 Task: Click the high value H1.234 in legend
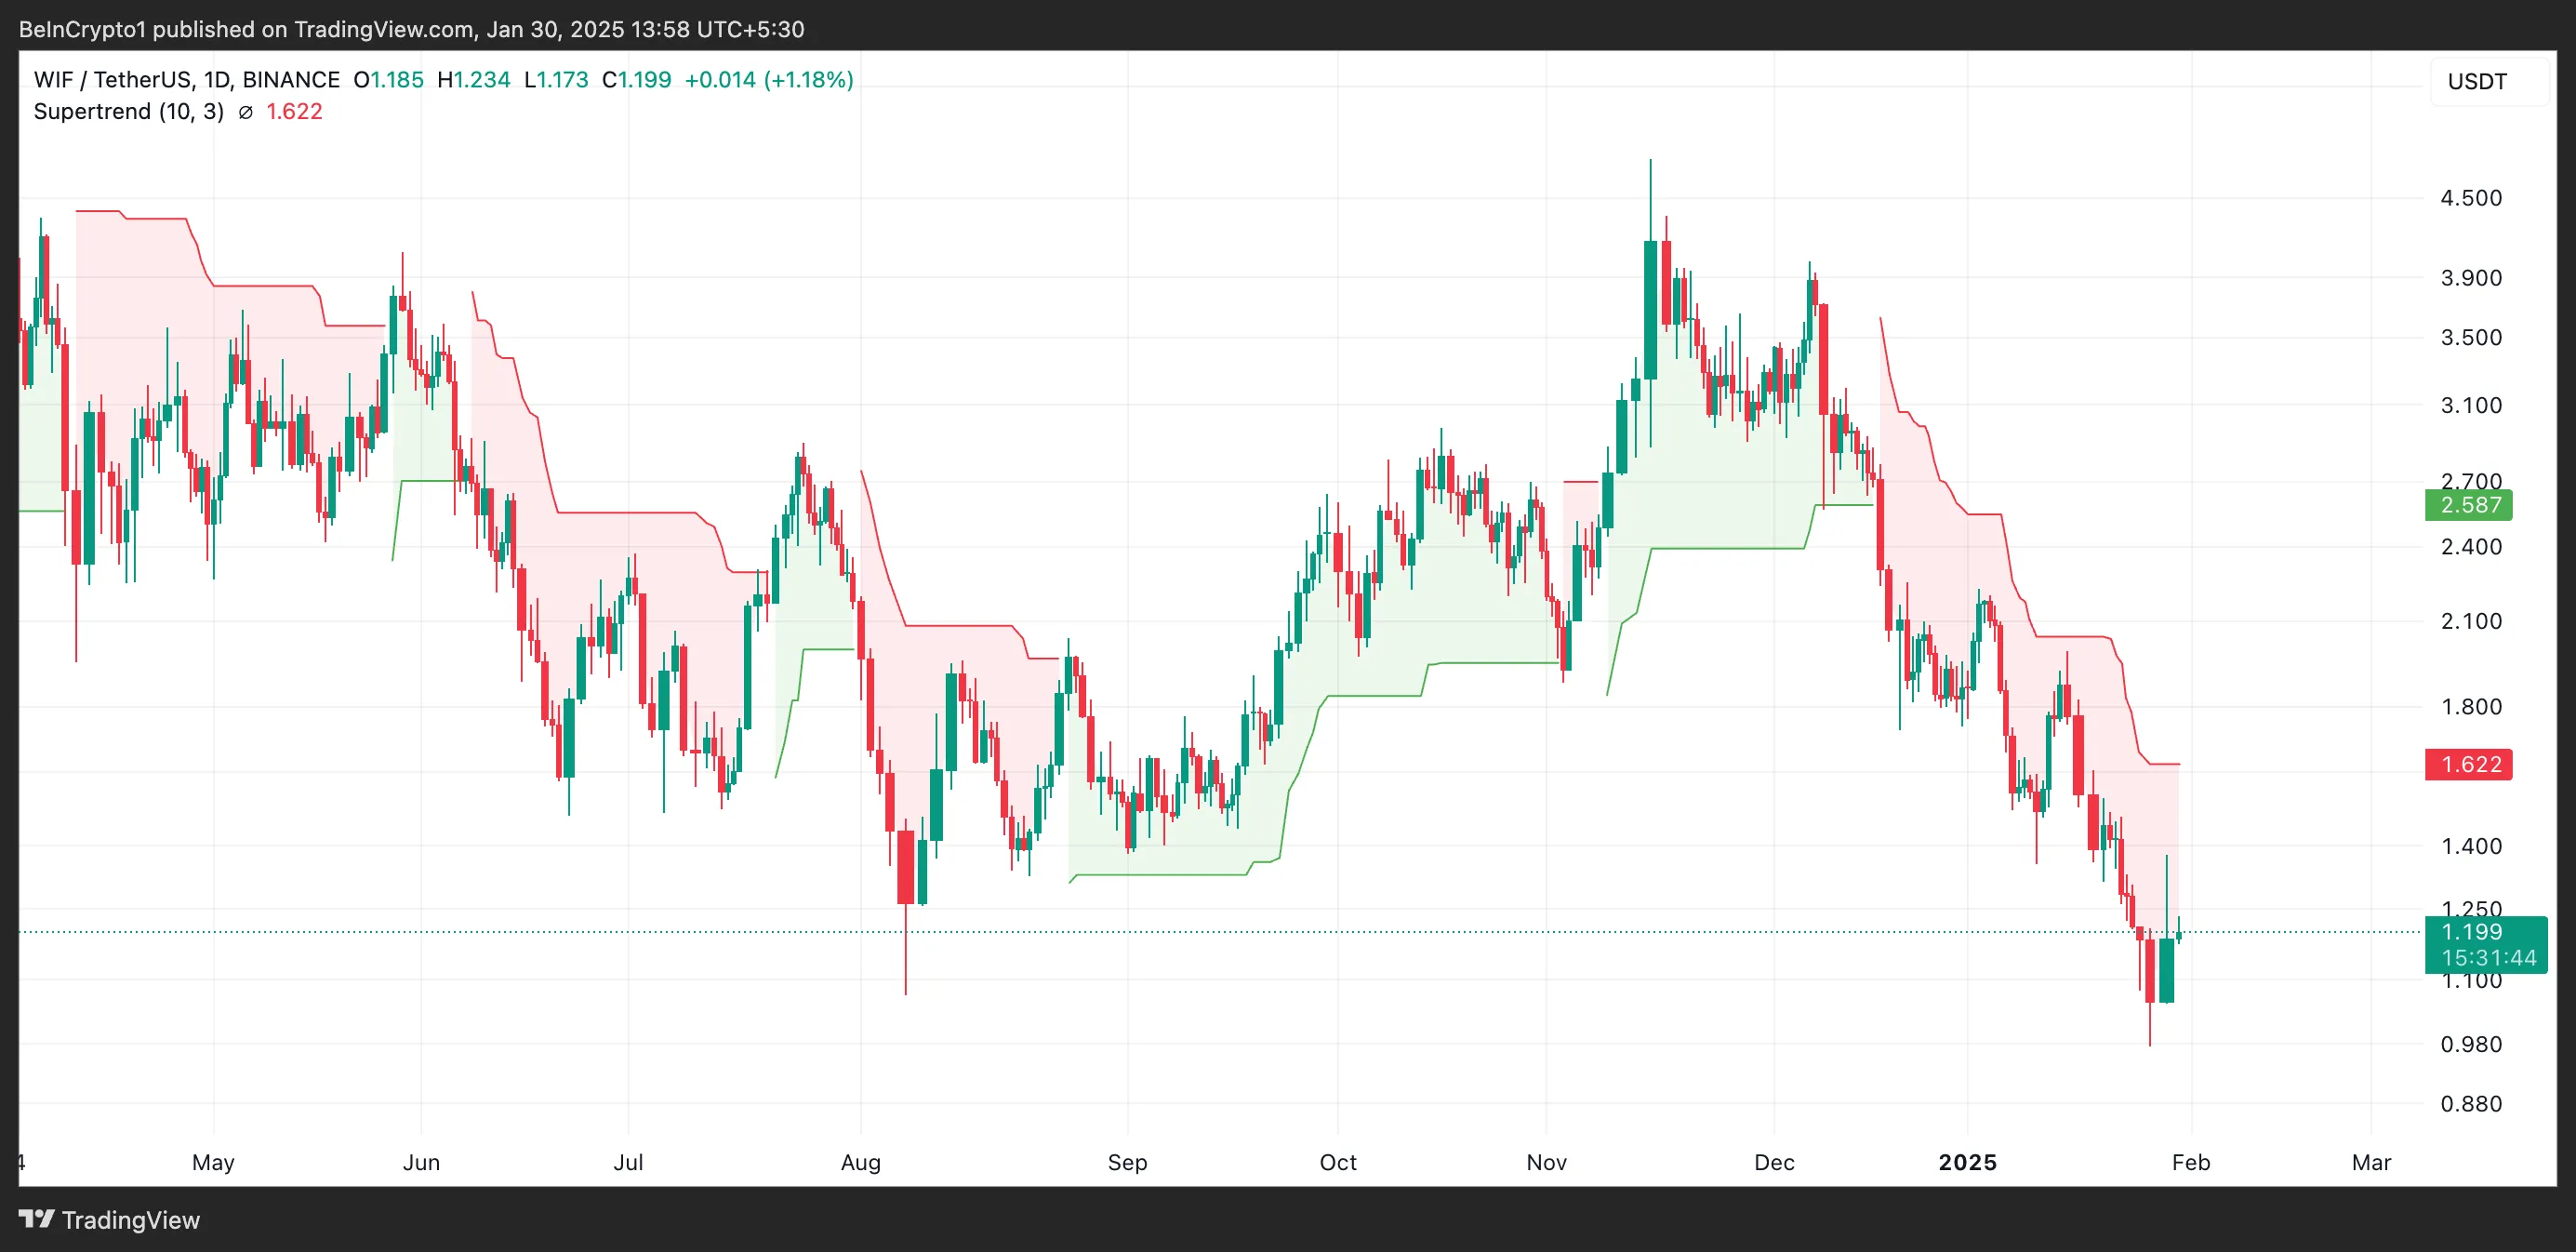coord(474,80)
